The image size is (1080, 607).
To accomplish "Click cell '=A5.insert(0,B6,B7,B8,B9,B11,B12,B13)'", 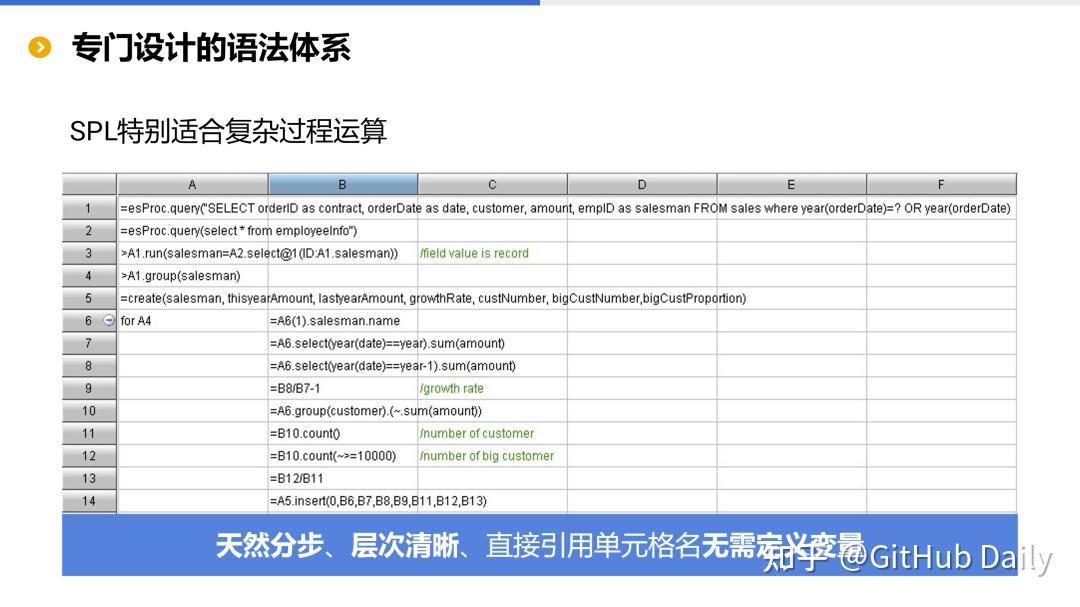I will (378, 501).
